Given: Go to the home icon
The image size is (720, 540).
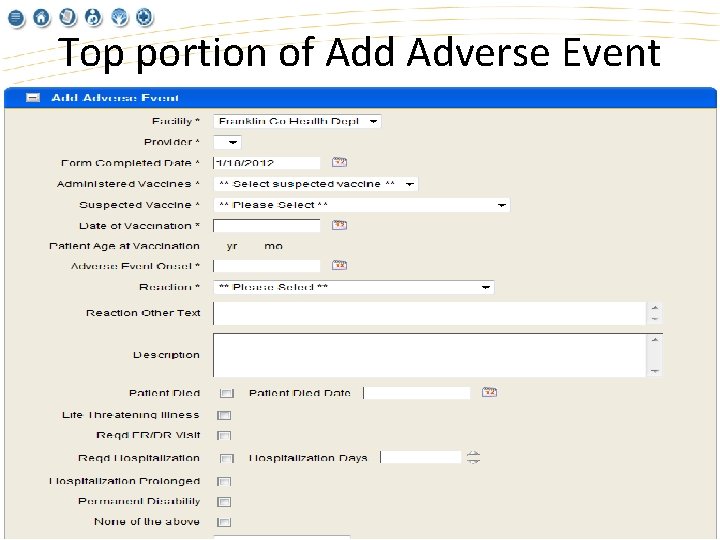Looking at the screenshot, I should pyautogui.click(x=41, y=18).
